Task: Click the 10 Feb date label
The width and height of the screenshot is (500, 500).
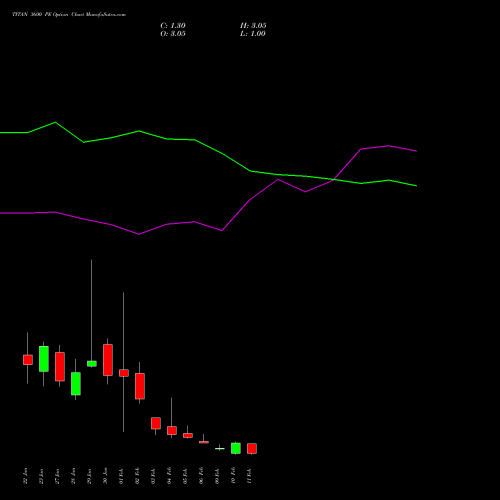Action: [x=234, y=476]
